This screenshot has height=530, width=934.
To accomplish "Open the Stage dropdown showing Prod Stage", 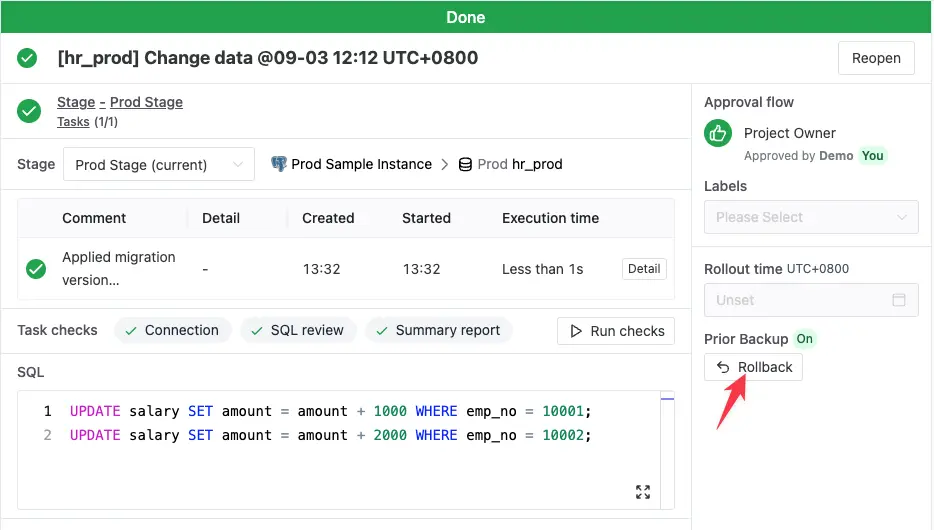I will coord(159,165).
